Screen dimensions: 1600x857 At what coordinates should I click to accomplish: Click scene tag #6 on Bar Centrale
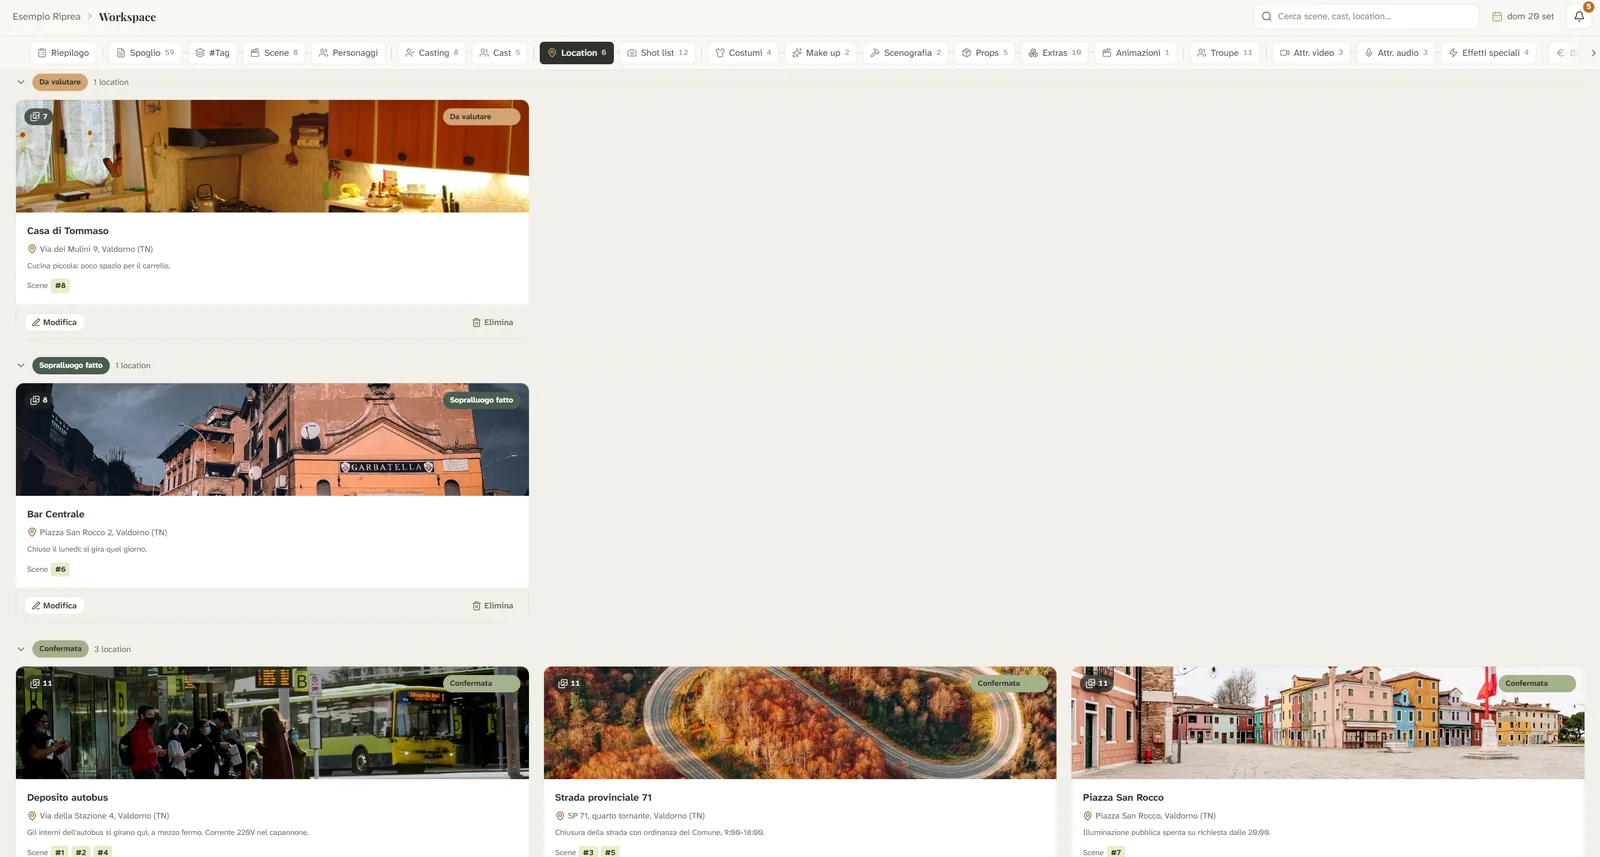tap(60, 569)
